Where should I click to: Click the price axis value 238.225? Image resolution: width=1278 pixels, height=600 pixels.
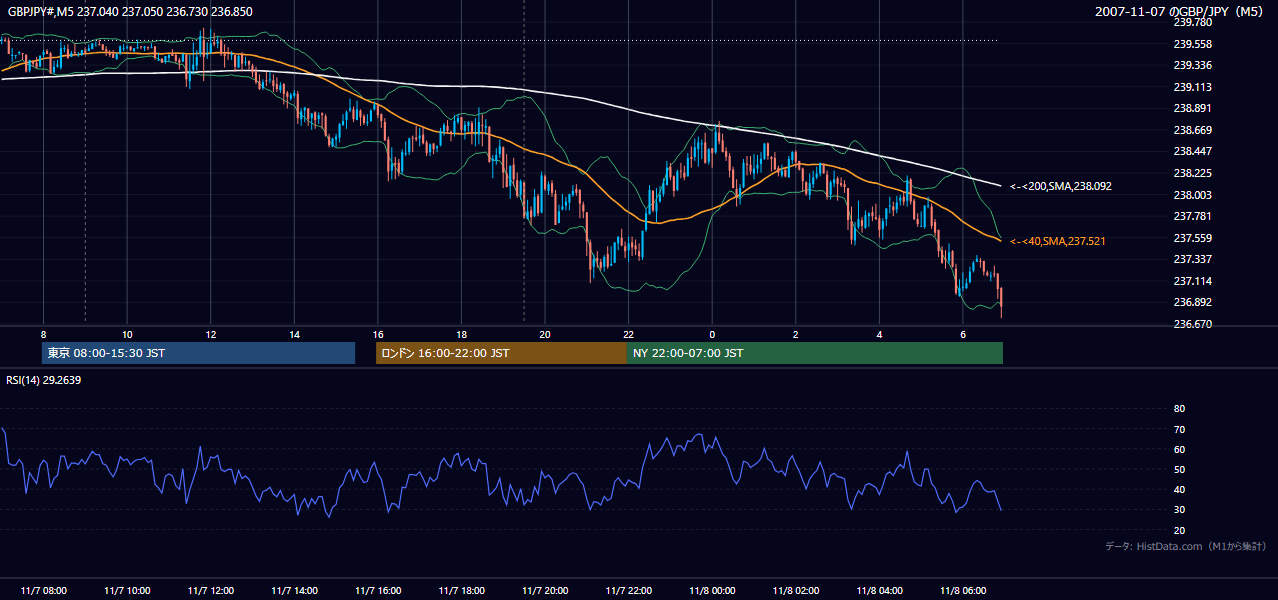pos(1192,173)
